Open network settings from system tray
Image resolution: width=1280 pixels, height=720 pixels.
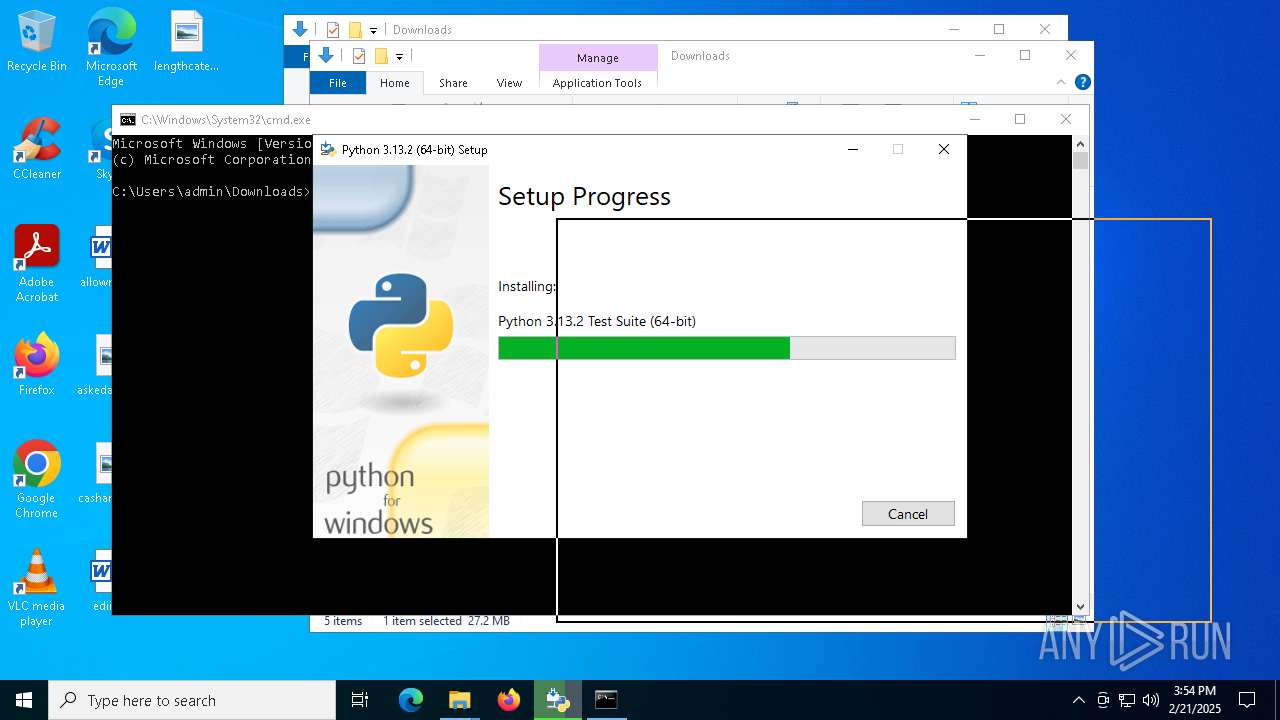[x=1127, y=700]
